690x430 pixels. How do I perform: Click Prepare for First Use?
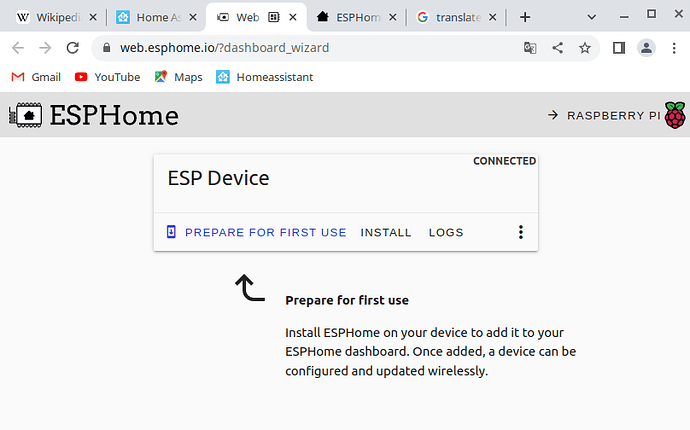click(x=257, y=232)
